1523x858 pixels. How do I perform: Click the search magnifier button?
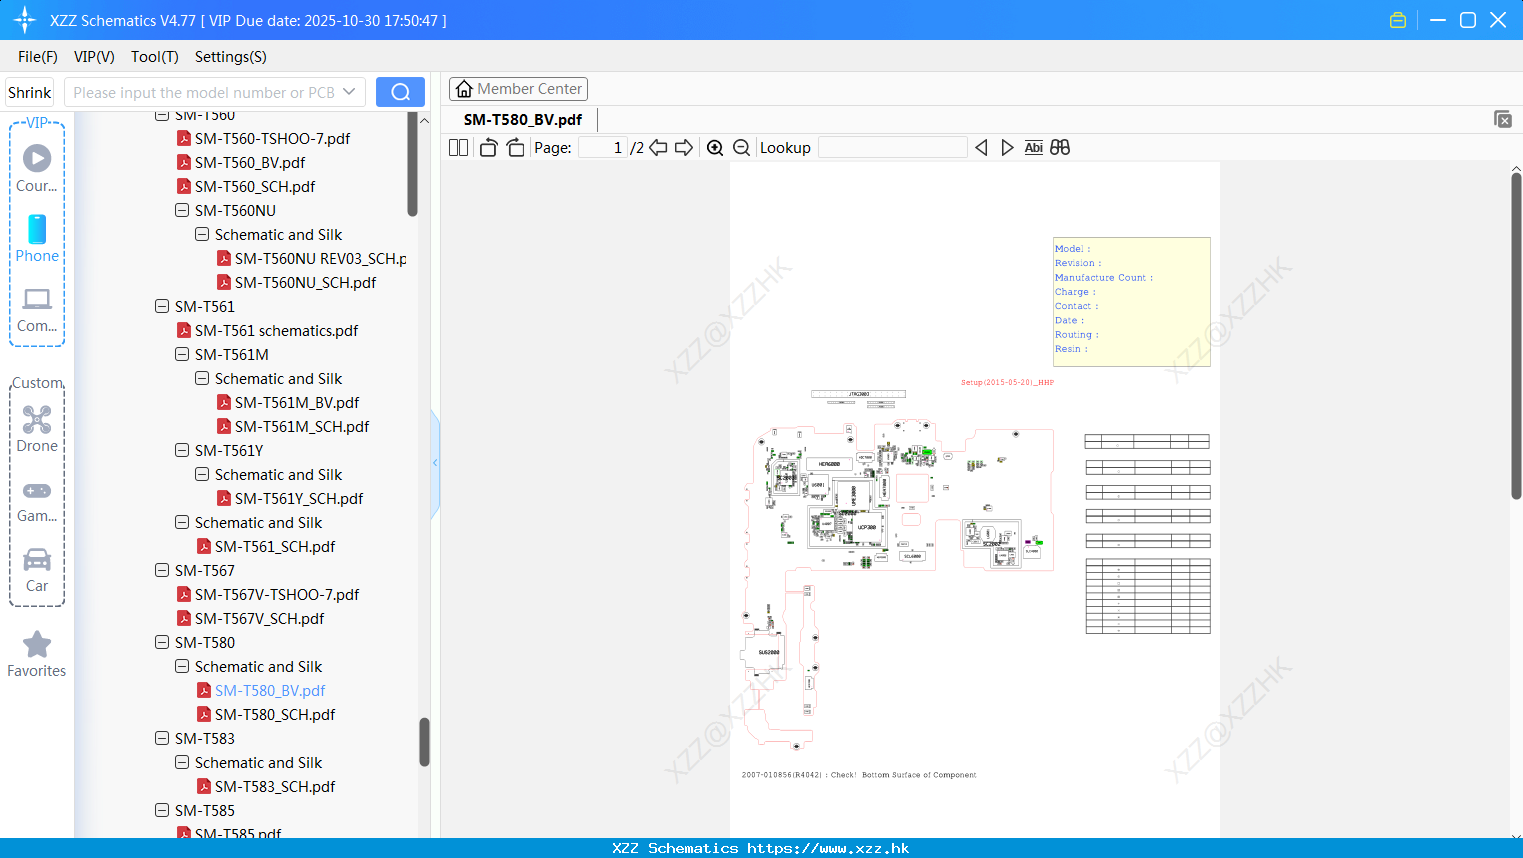(400, 92)
